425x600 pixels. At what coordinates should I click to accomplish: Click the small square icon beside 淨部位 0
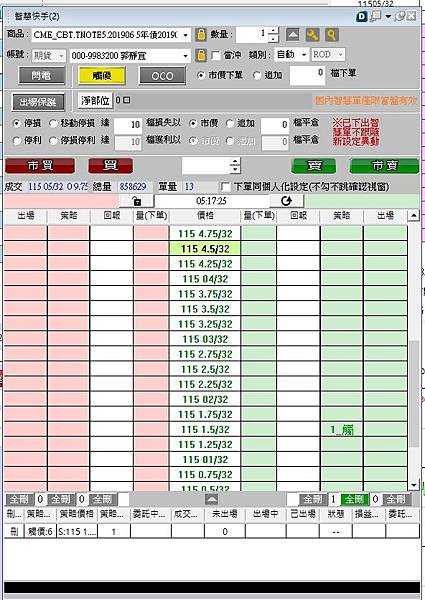pyautogui.click(x=127, y=100)
